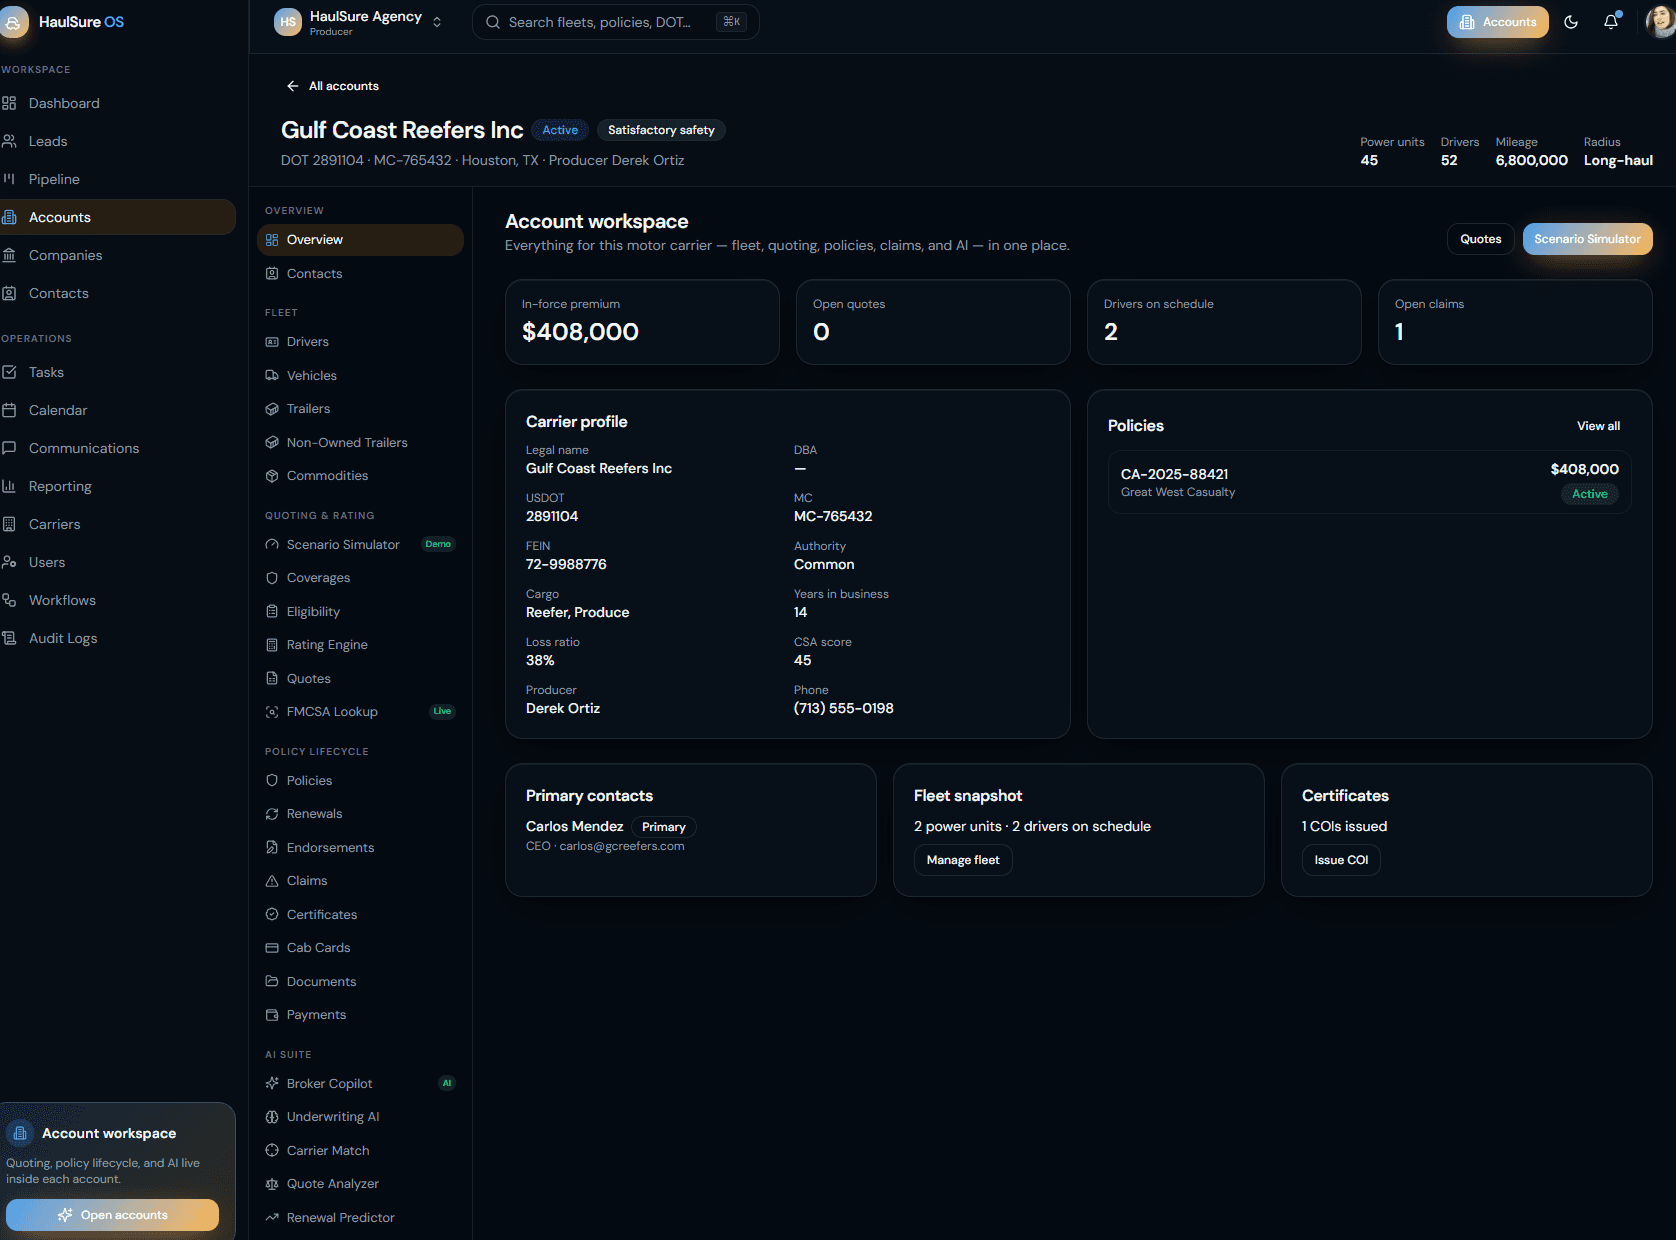Open Non-Owned Trailers icon

pos(272,443)
